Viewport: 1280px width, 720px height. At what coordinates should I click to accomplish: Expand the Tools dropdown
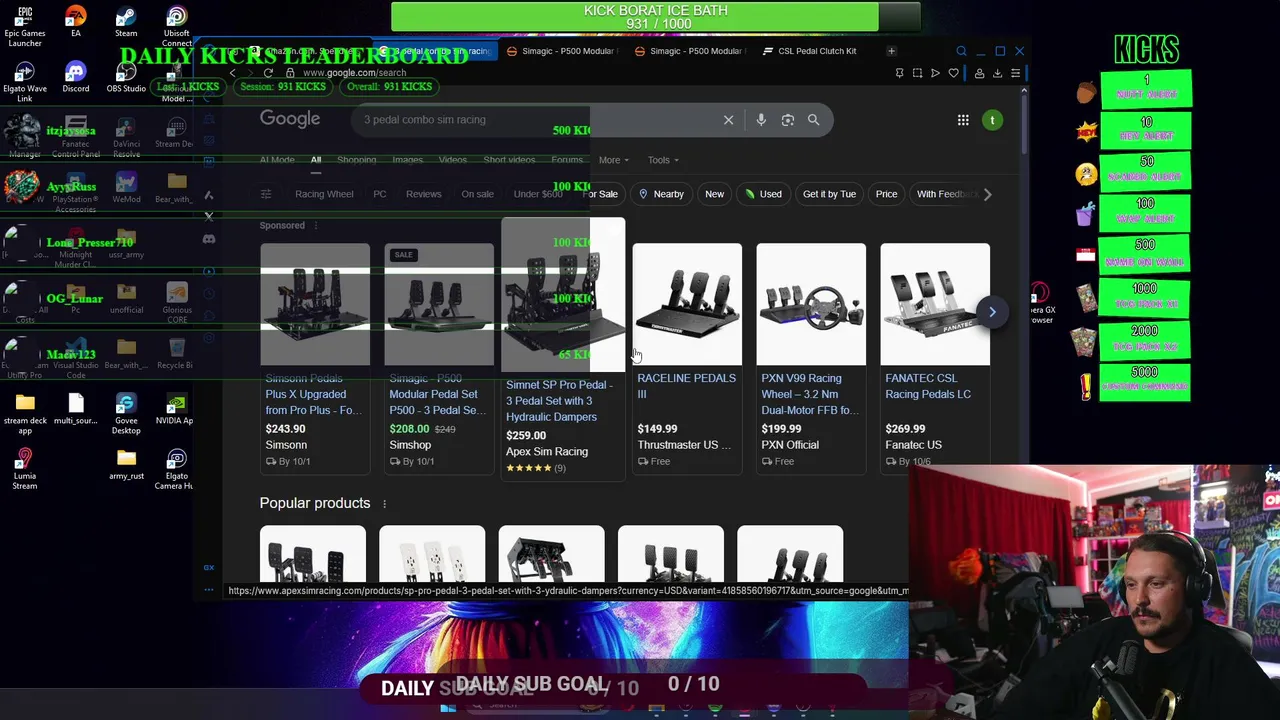click(662, 160)
